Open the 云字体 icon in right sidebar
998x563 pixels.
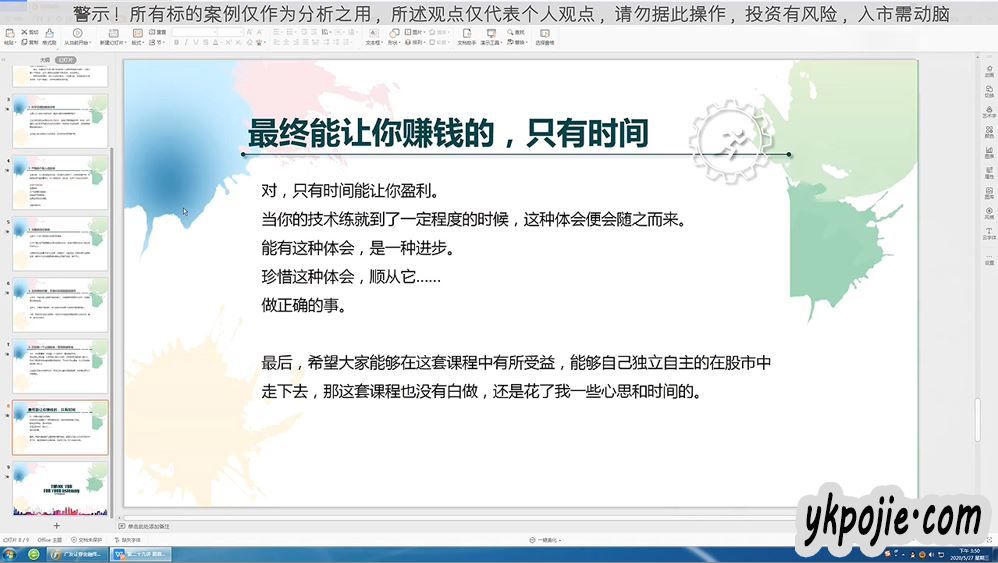tap(989, 233)
